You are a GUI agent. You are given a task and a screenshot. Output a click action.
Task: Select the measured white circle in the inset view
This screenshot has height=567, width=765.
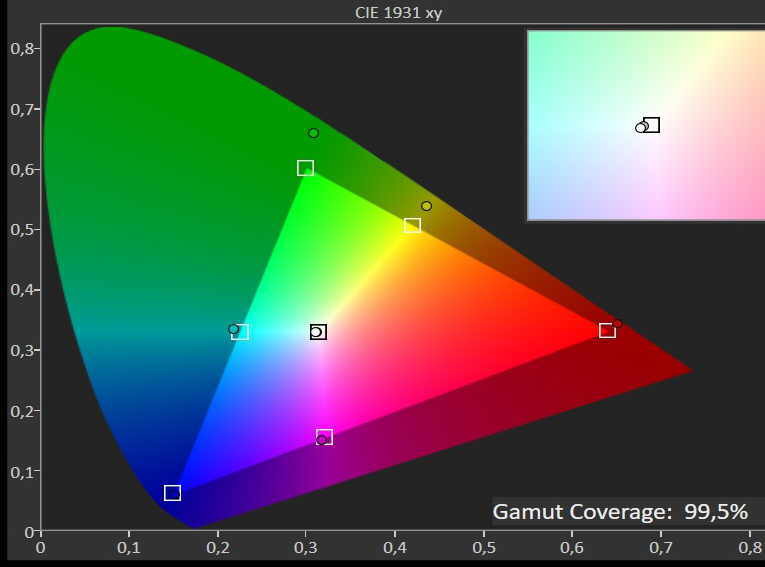(x=641, y=127)
